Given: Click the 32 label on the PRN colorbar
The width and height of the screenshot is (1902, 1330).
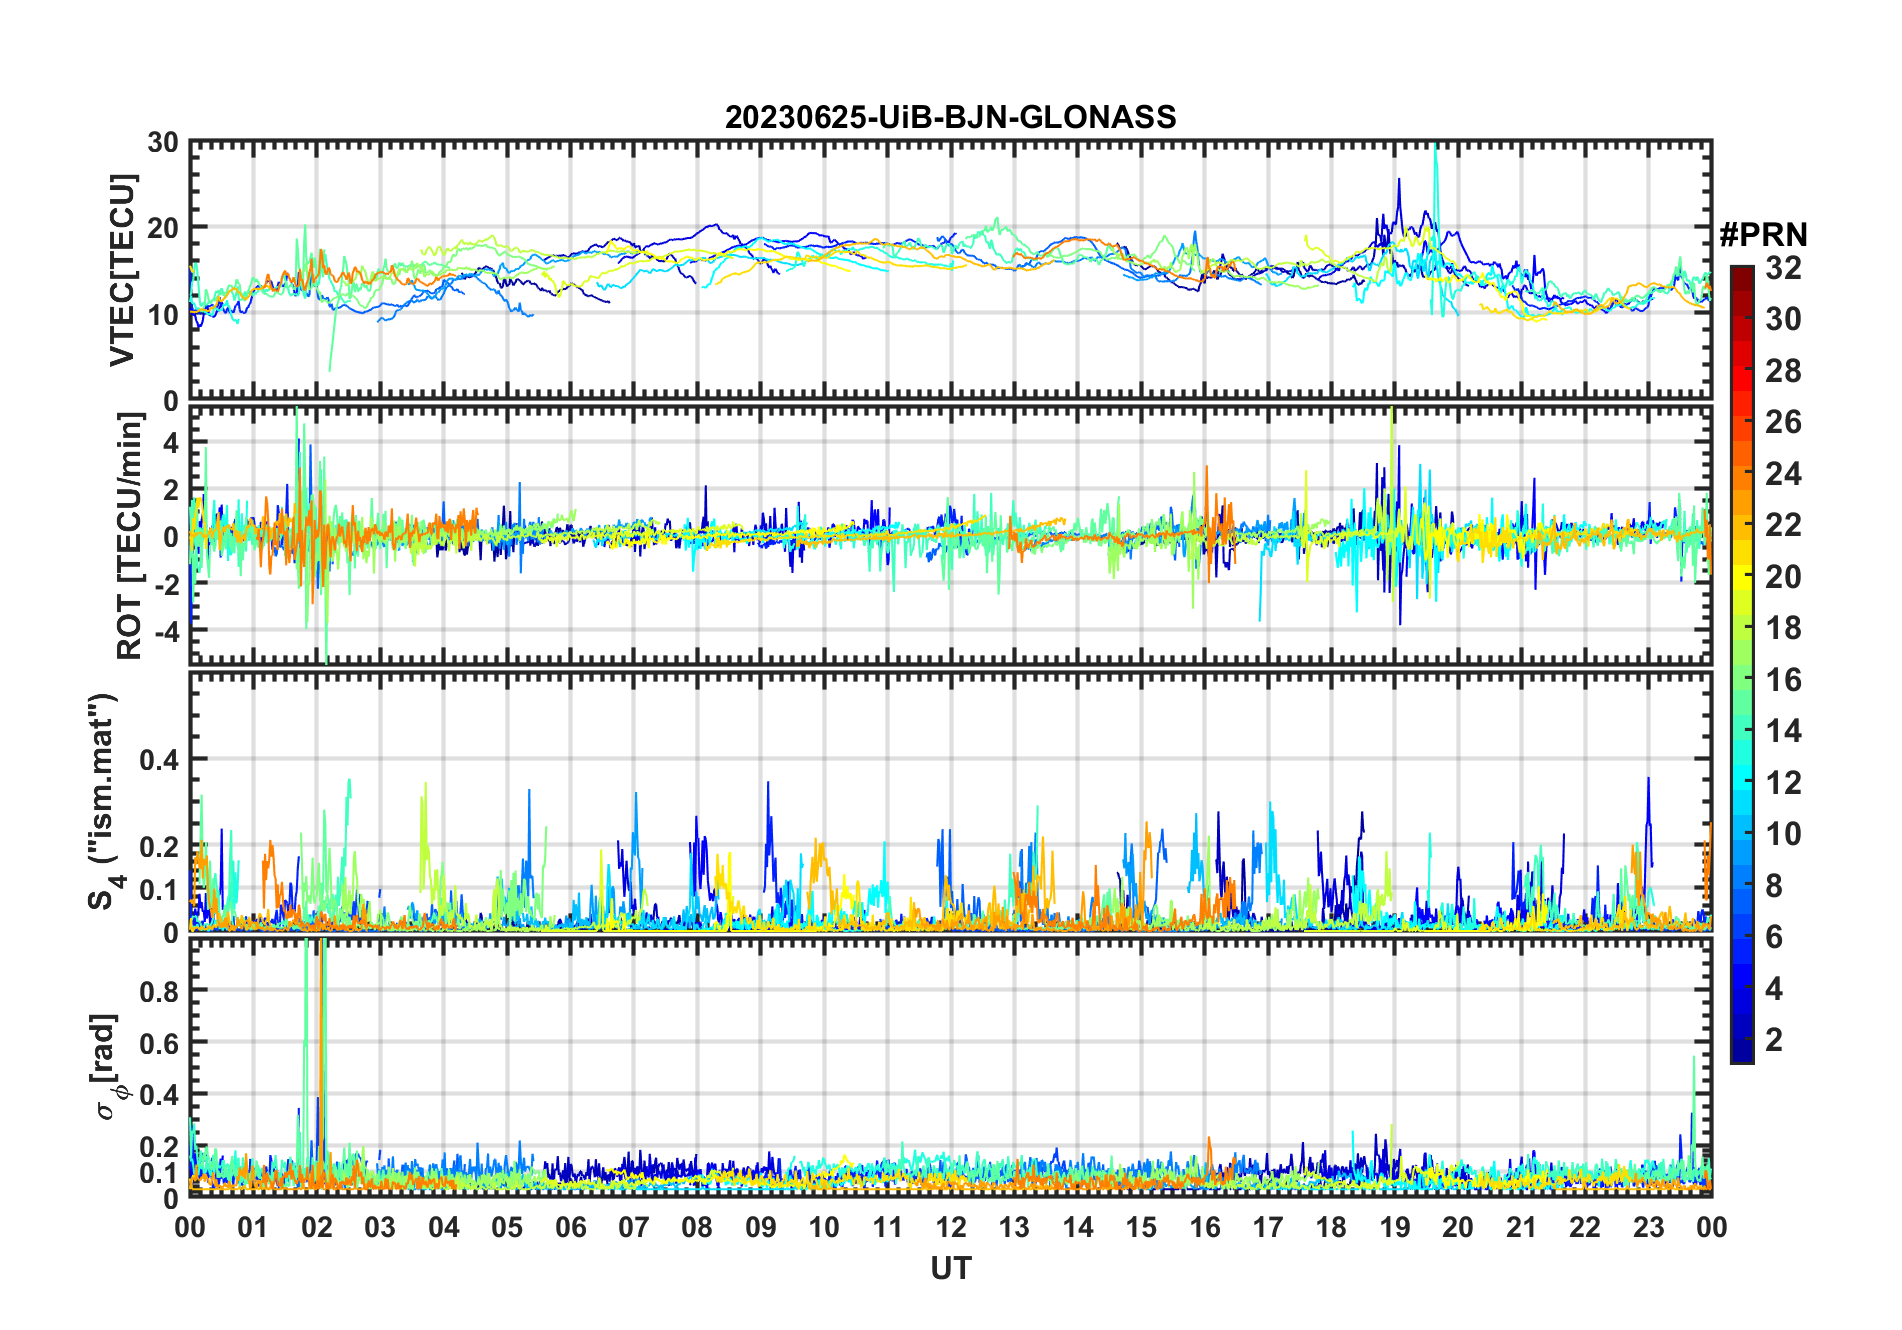Looking at the screenshot, I should click(1783, 268).
